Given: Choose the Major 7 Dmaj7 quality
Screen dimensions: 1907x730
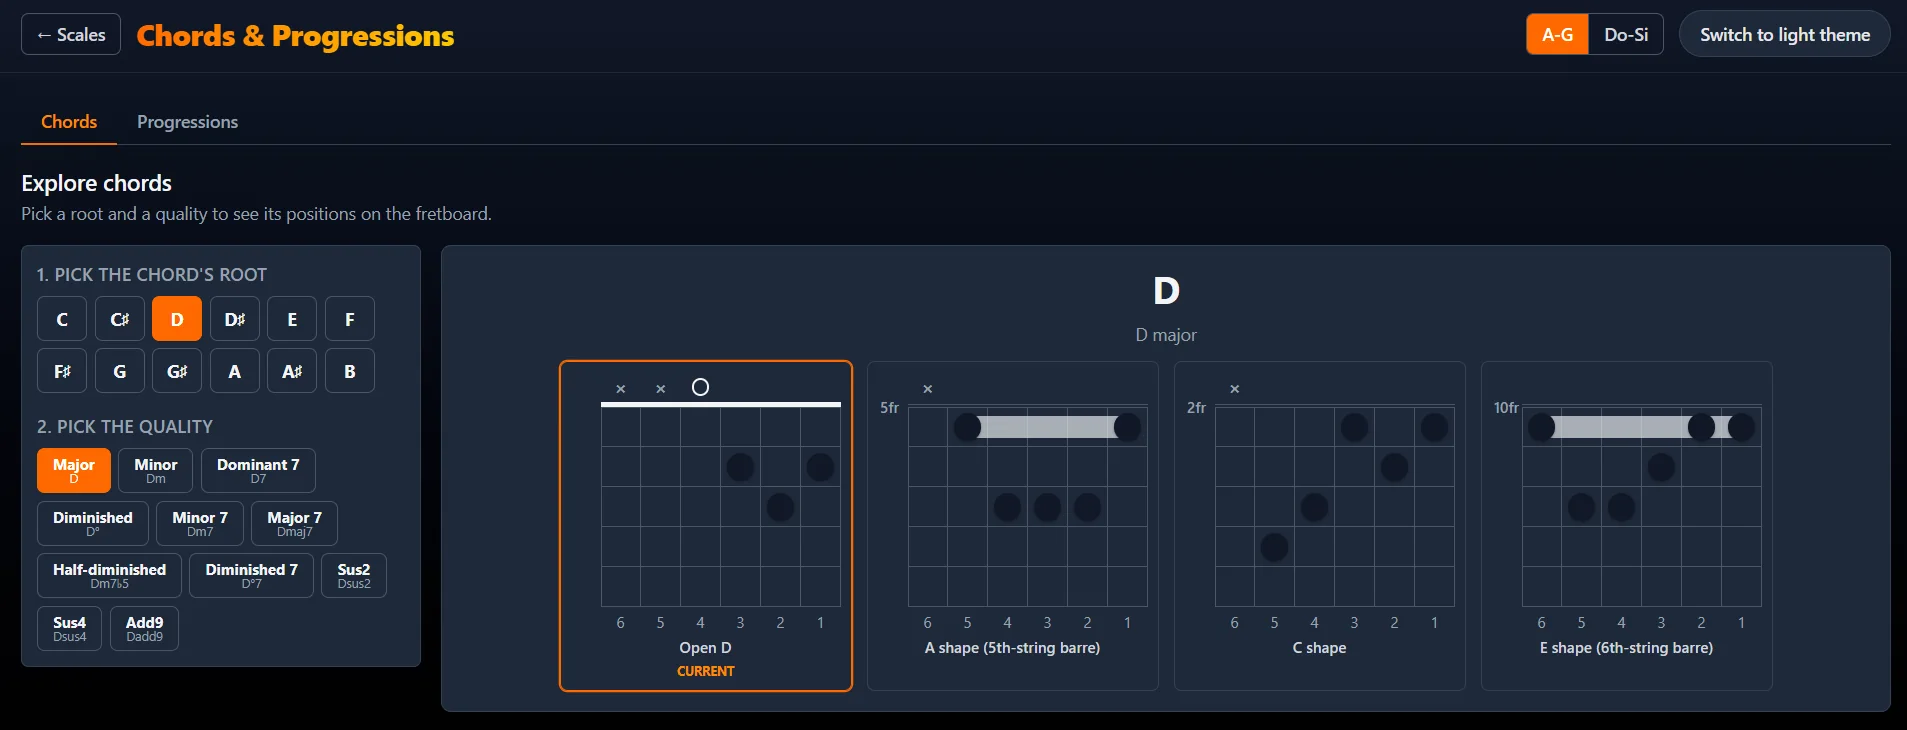Looking at the screenshot, I should [294, 523].
